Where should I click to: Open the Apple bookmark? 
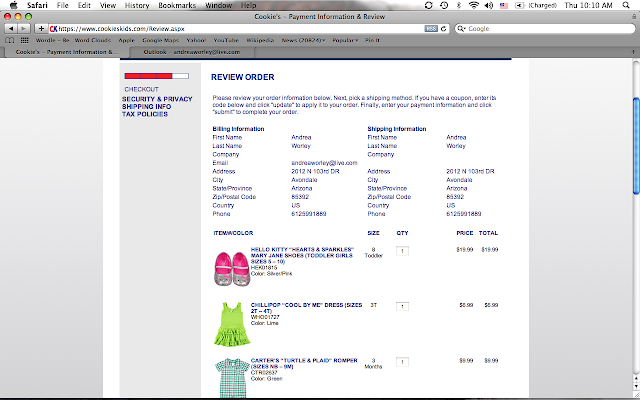(127, 40)
